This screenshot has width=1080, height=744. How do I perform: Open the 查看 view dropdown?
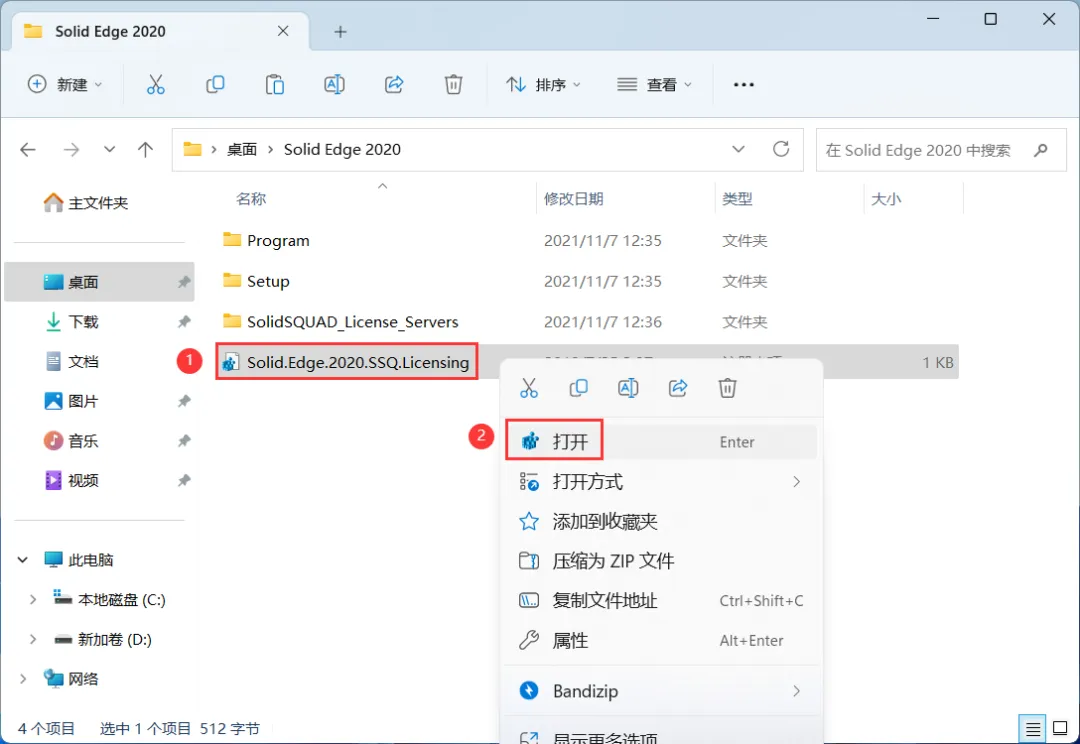click(654, 85)
